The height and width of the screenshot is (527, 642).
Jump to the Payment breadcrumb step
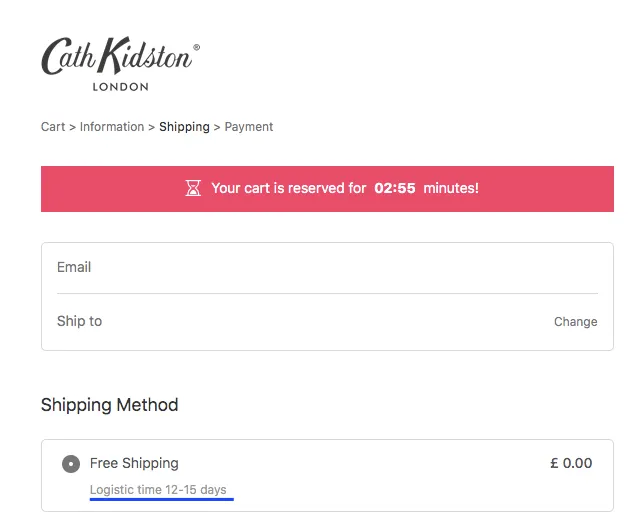point(249,127)
